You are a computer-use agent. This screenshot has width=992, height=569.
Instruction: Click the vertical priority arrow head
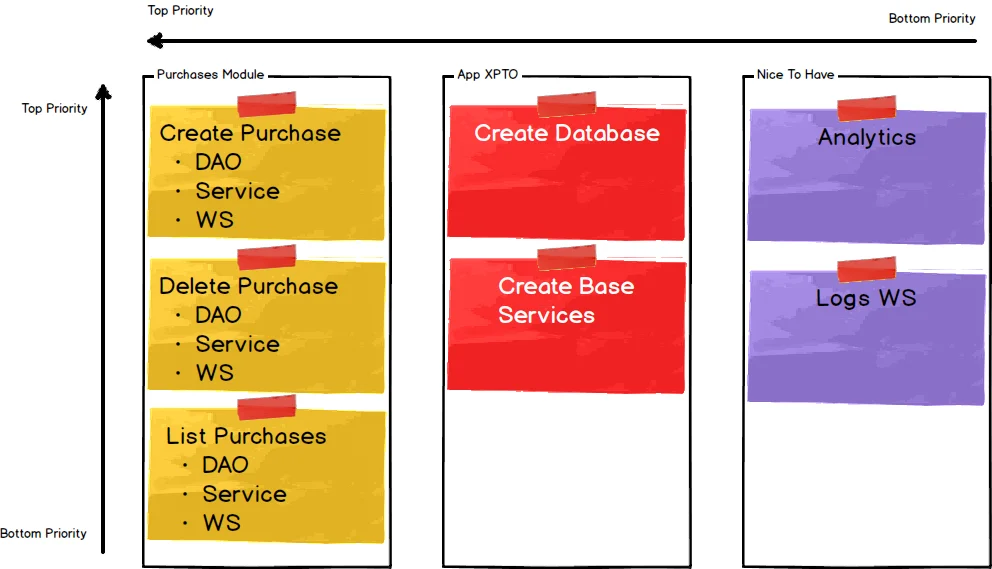(x=103, y=94)
